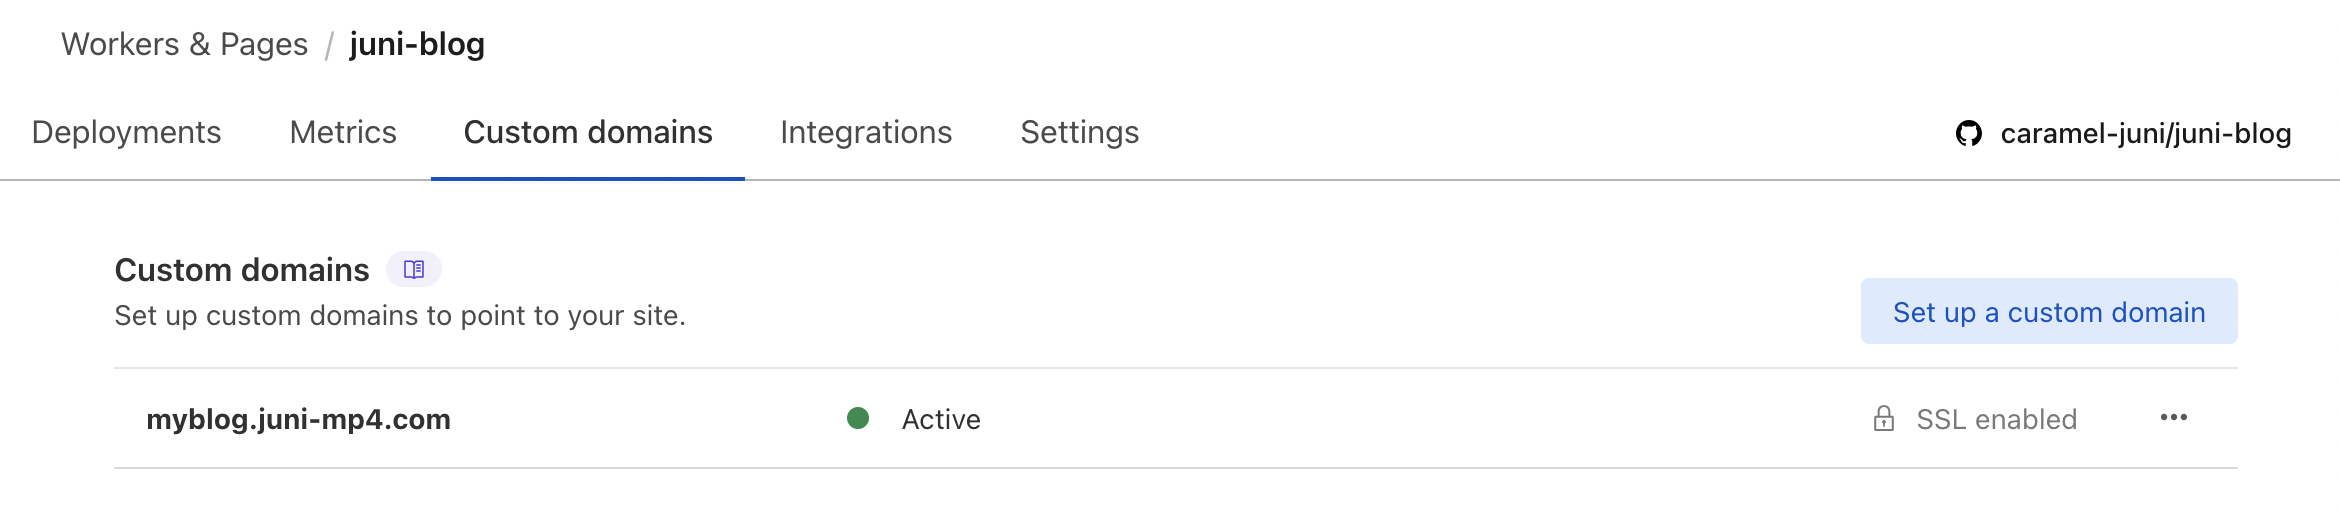Click the green Active status dot

point(857,418)
